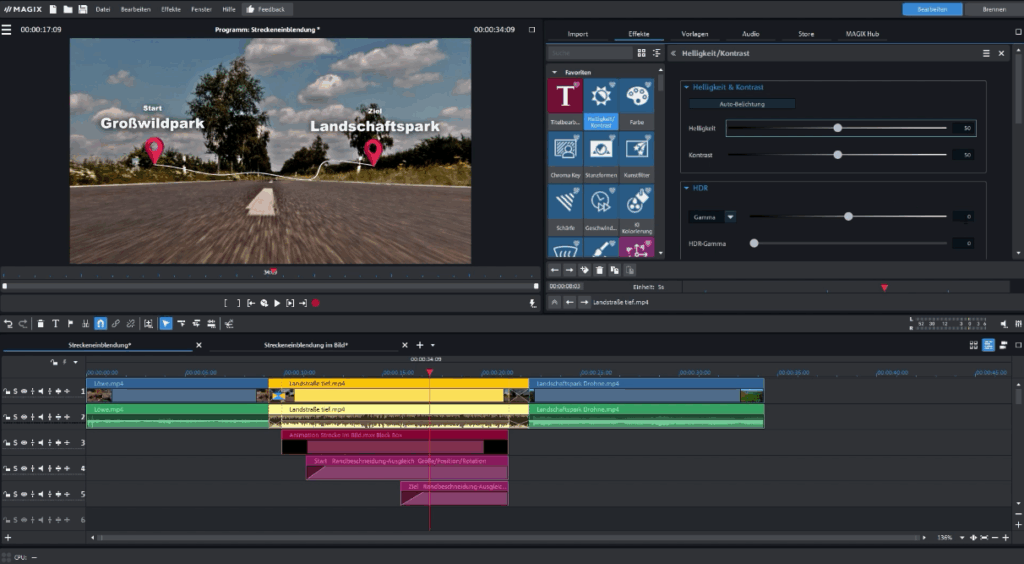Toggle the lock on track 3
This screenshot has width=1024, height=564.
pyautogui.click(x=6, y=442)
